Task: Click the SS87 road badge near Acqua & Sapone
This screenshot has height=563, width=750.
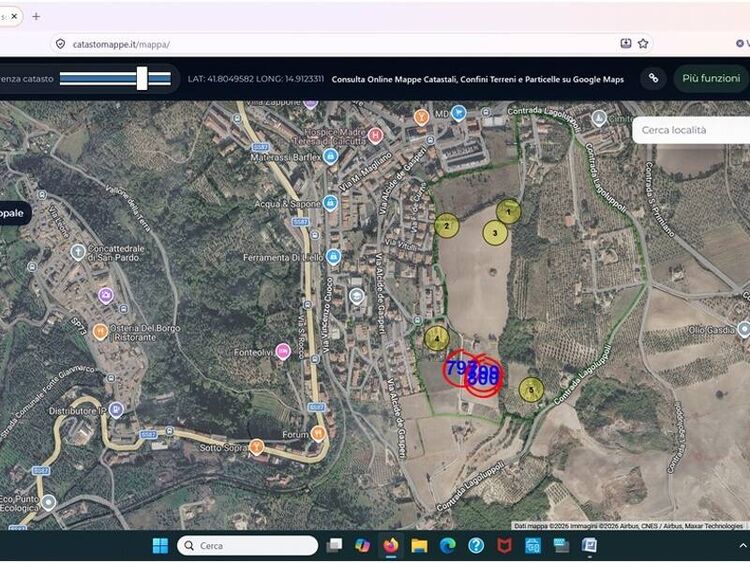Action: [x=301, y=221]
